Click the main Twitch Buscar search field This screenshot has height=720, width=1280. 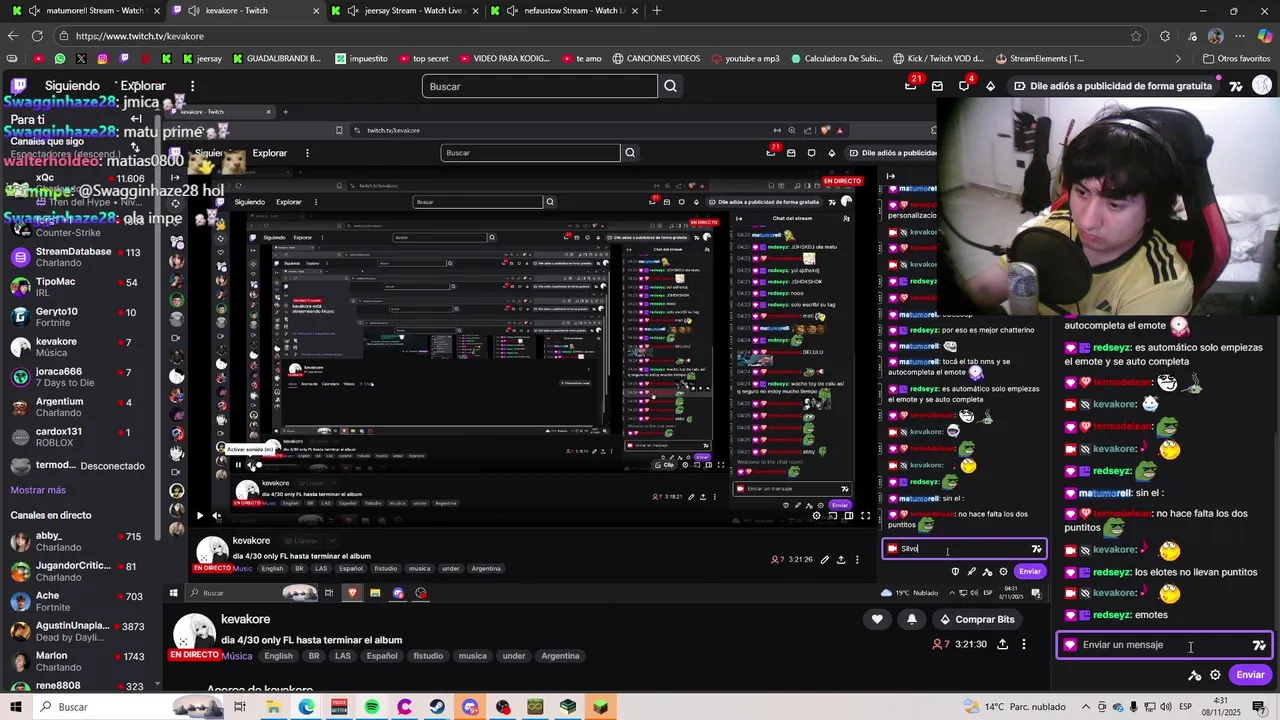(x=540, y=86)
